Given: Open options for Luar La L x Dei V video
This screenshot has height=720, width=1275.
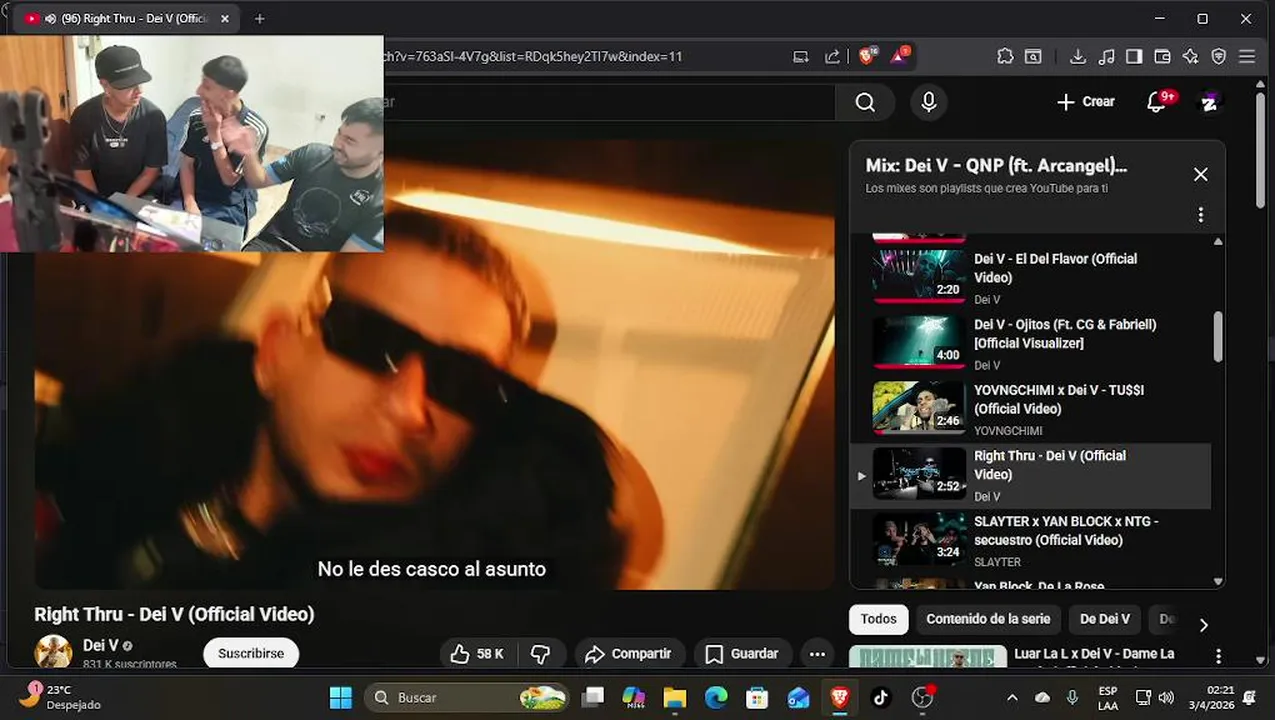Looking at the screenshot, I should pyautogui.click(x=1218, y=656).
